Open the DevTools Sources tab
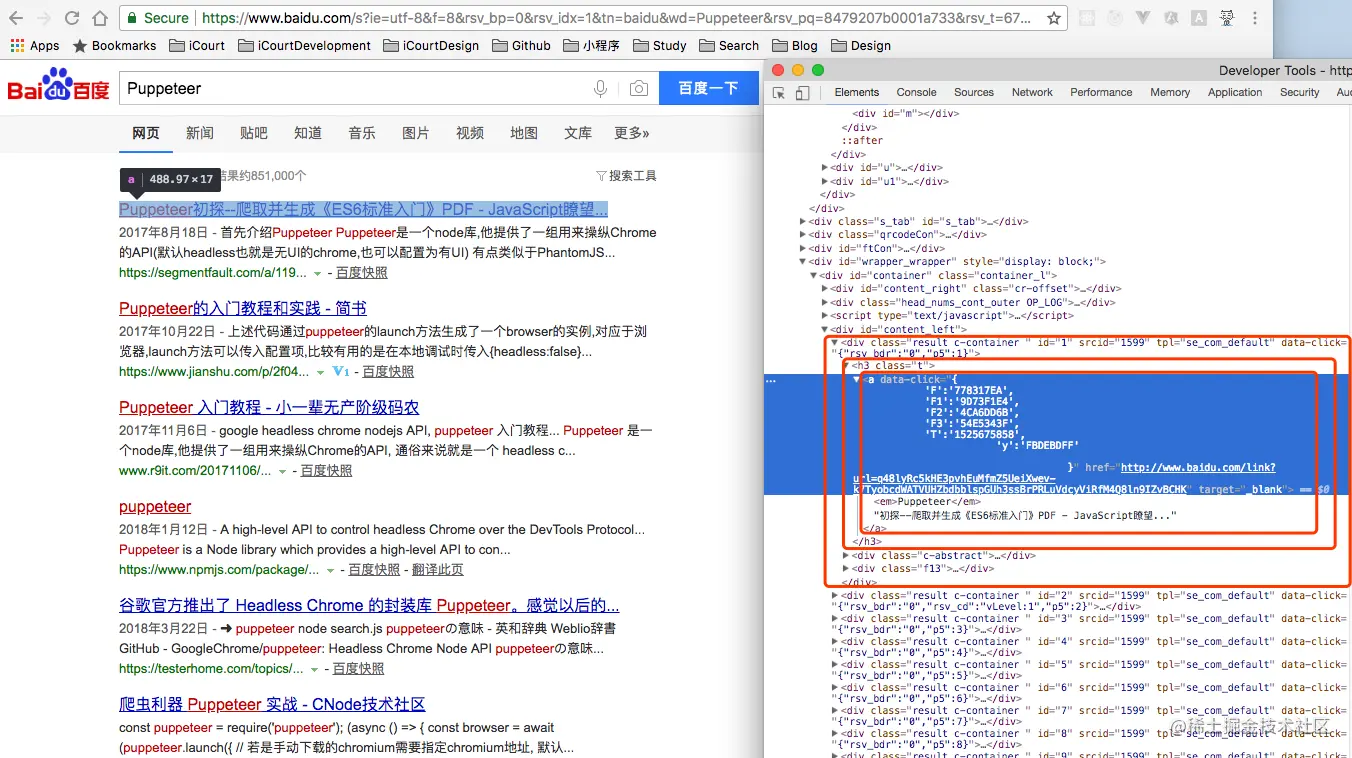This screenshot has width=1352, height=758. click(x=974, y=92)
